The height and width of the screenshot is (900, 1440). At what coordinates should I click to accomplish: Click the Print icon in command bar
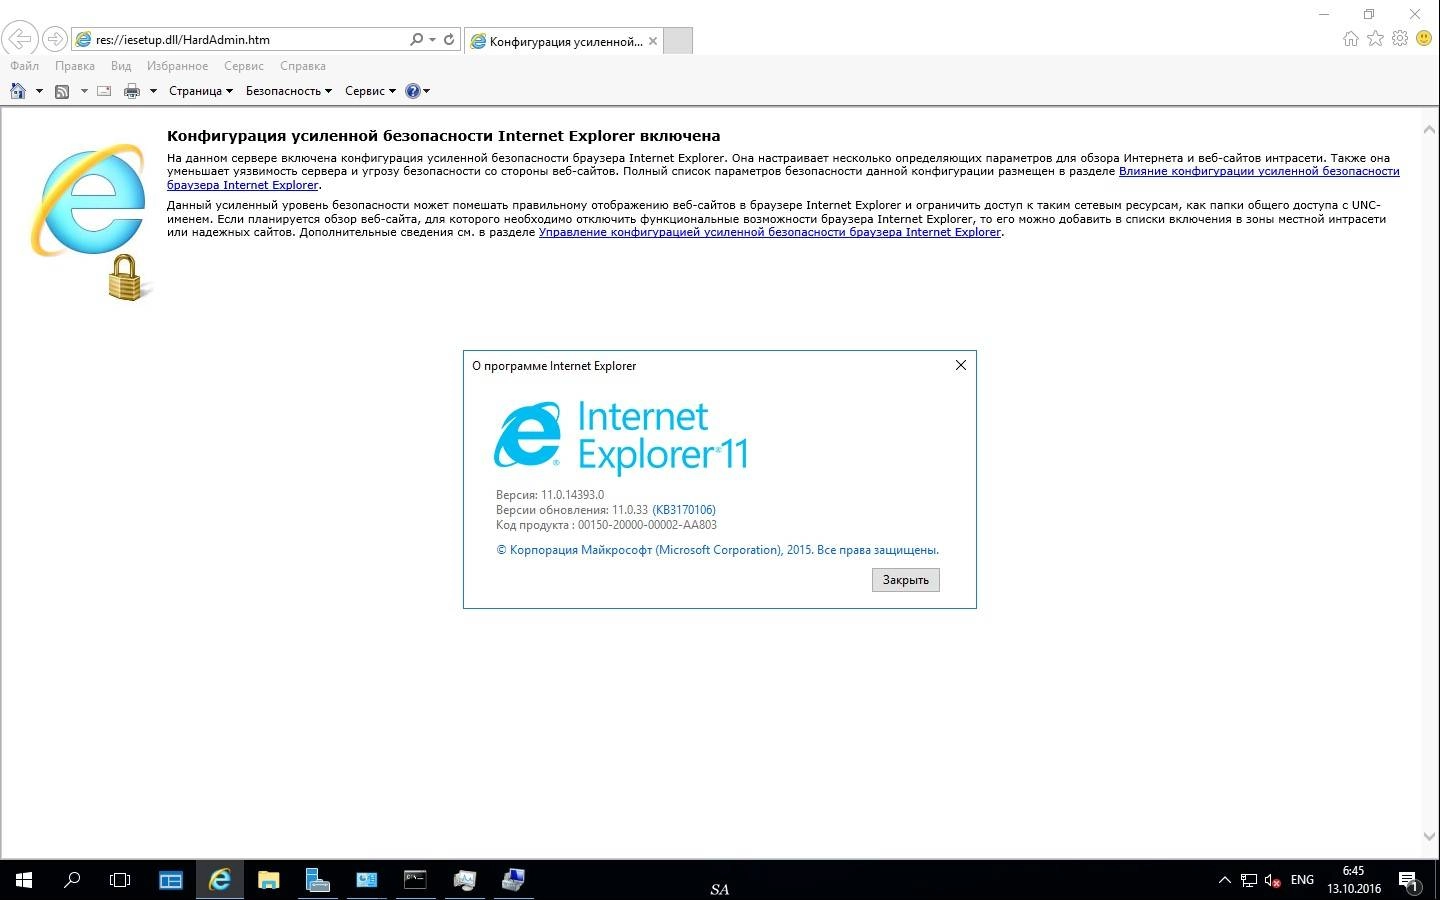(x=132, y=91)
